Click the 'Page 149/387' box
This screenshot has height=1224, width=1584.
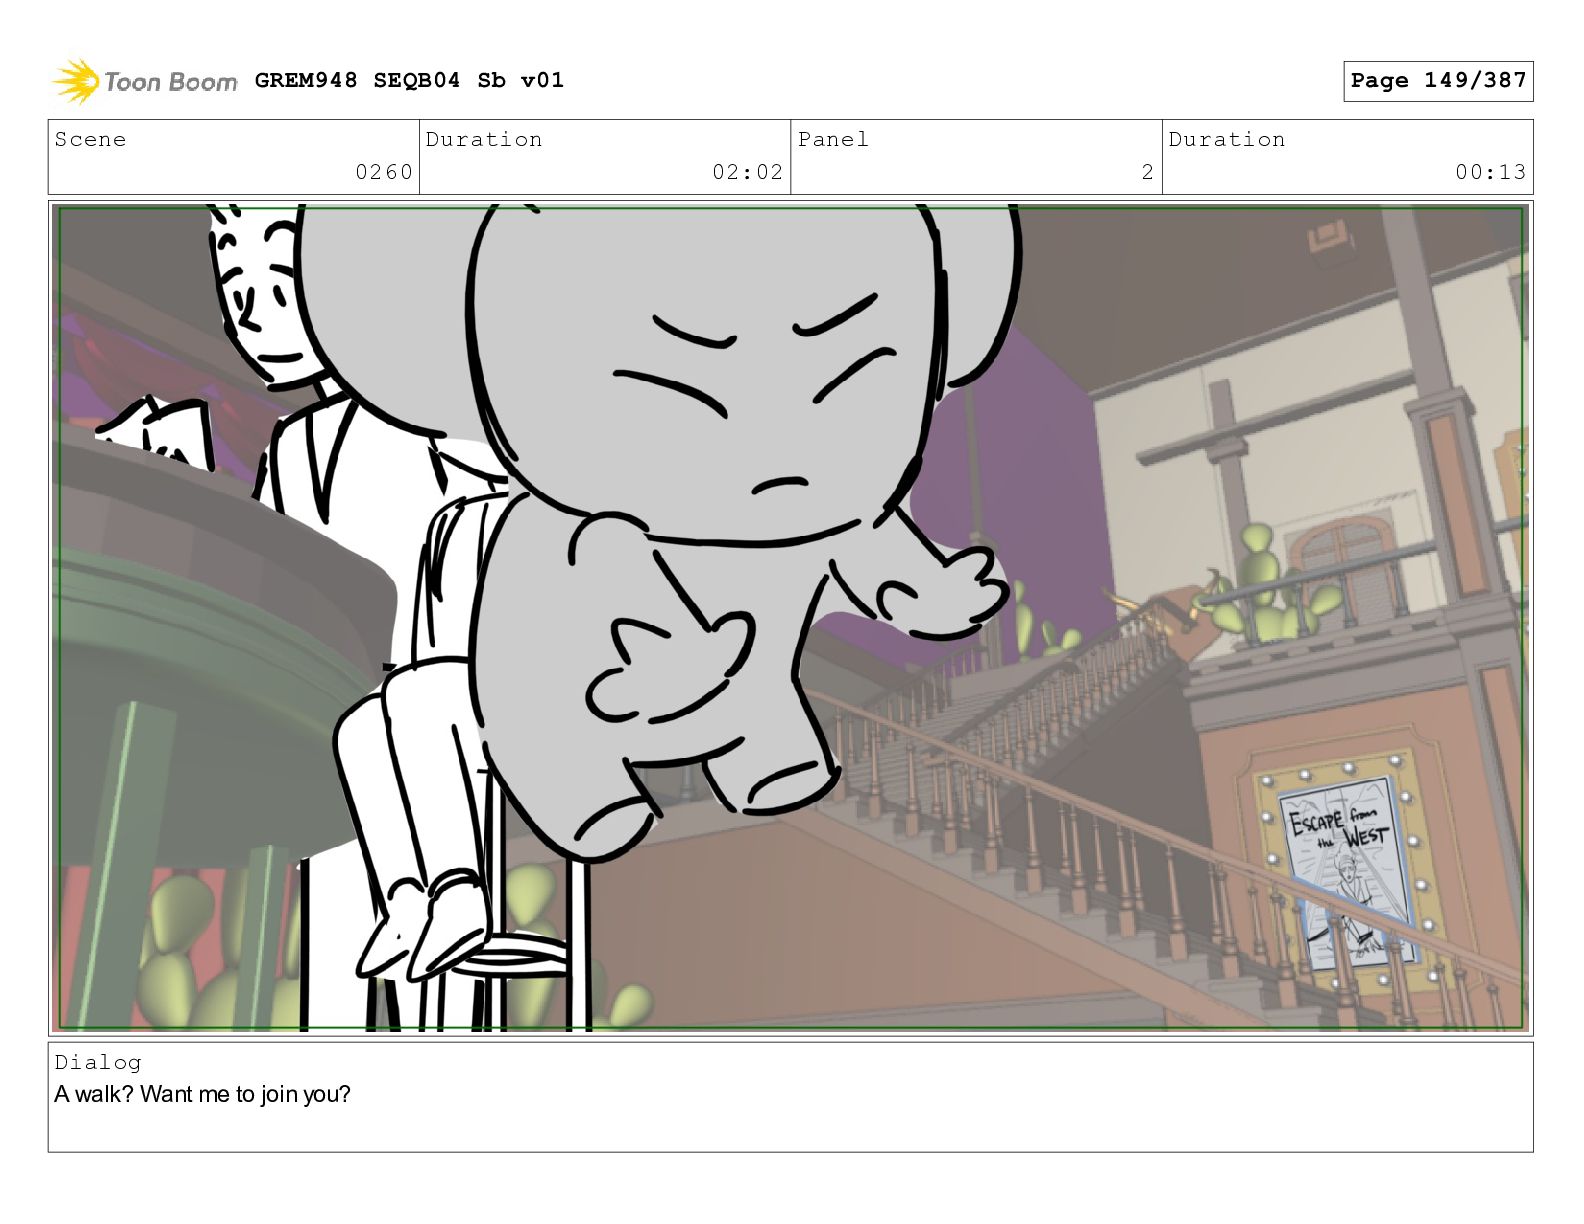click(x=1438, y=81)
